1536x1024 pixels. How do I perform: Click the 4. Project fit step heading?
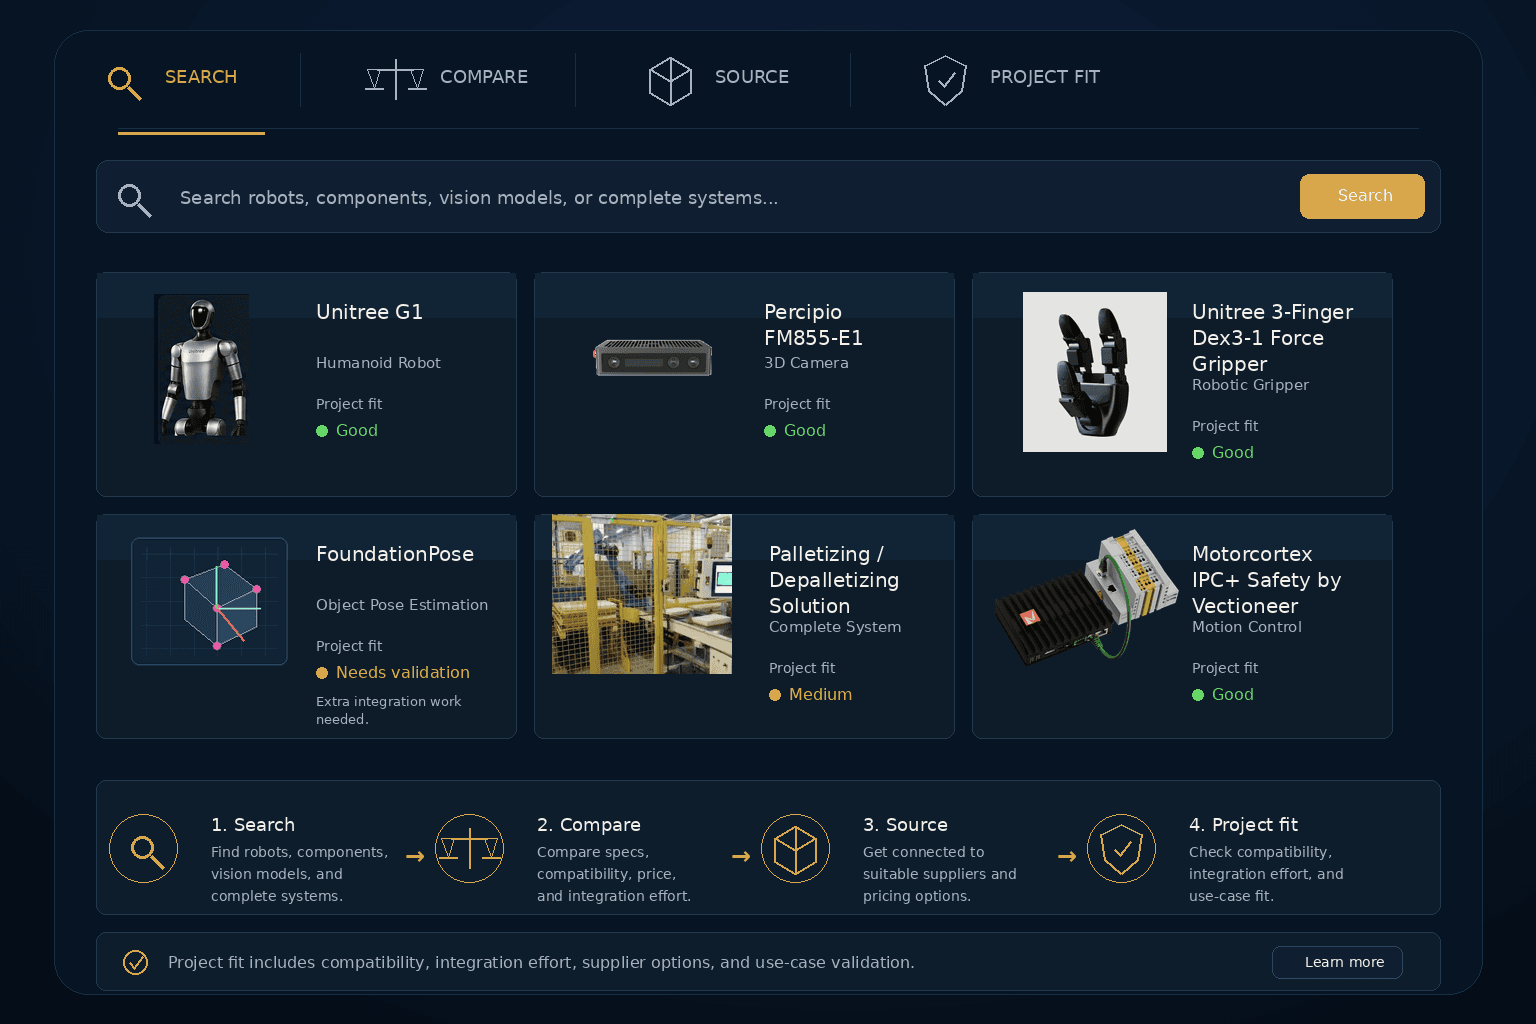pos(1243,825)
